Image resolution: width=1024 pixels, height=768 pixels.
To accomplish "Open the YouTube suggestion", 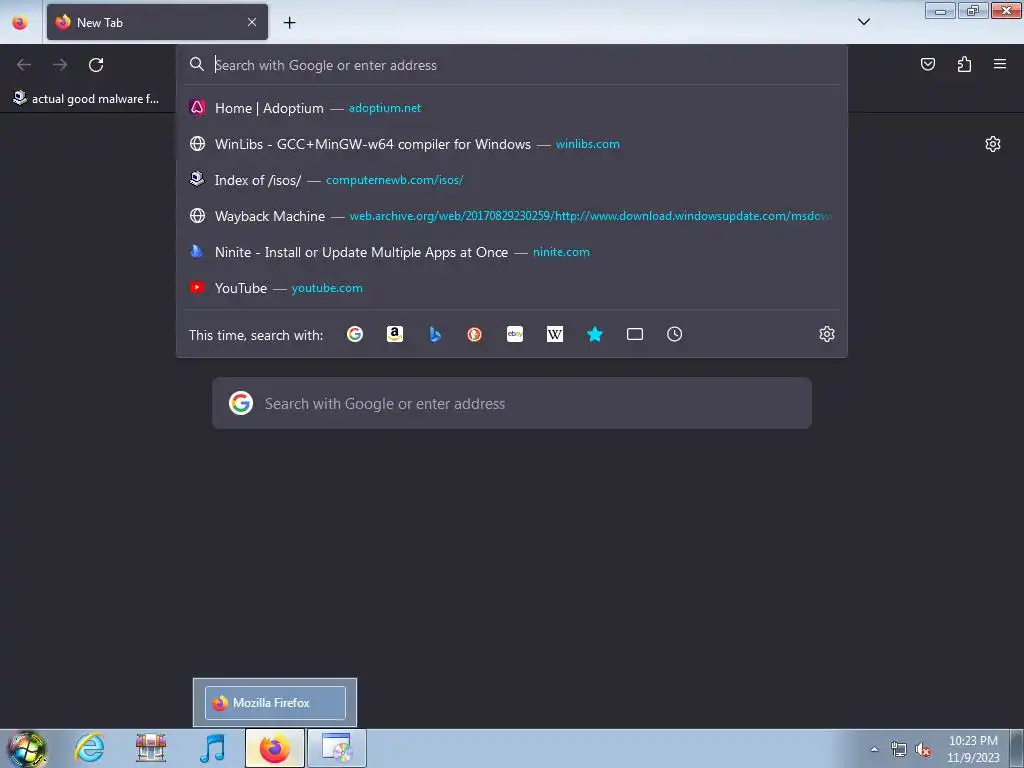I will point(512,287).
